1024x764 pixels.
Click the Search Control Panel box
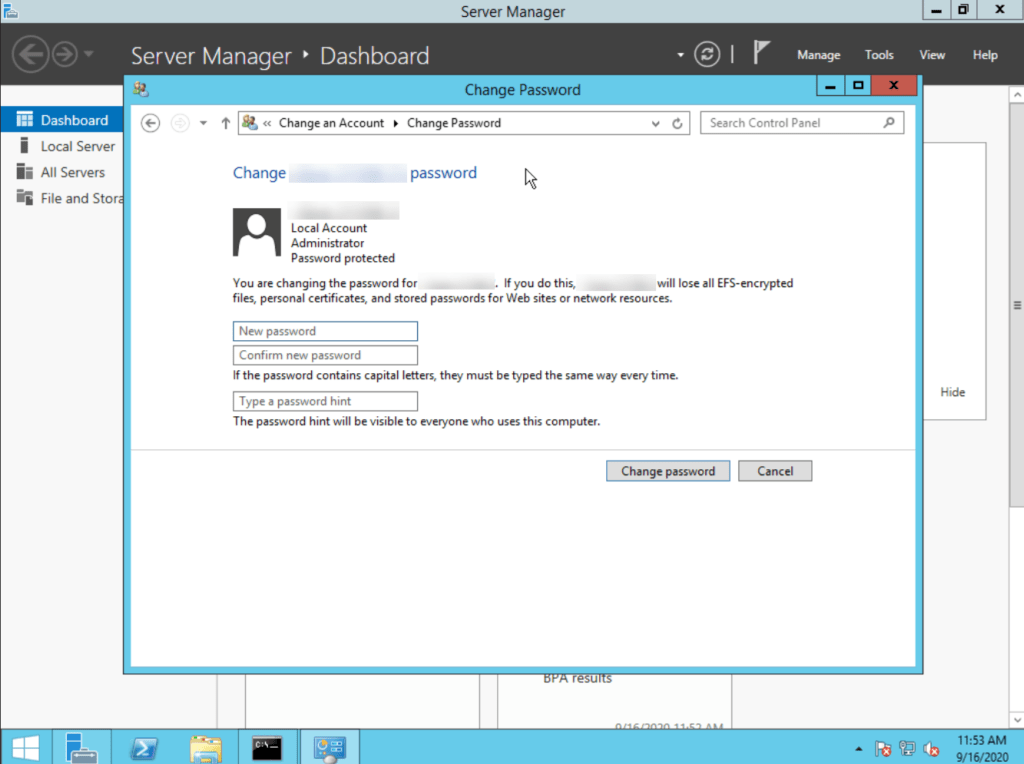pos(795,122)
